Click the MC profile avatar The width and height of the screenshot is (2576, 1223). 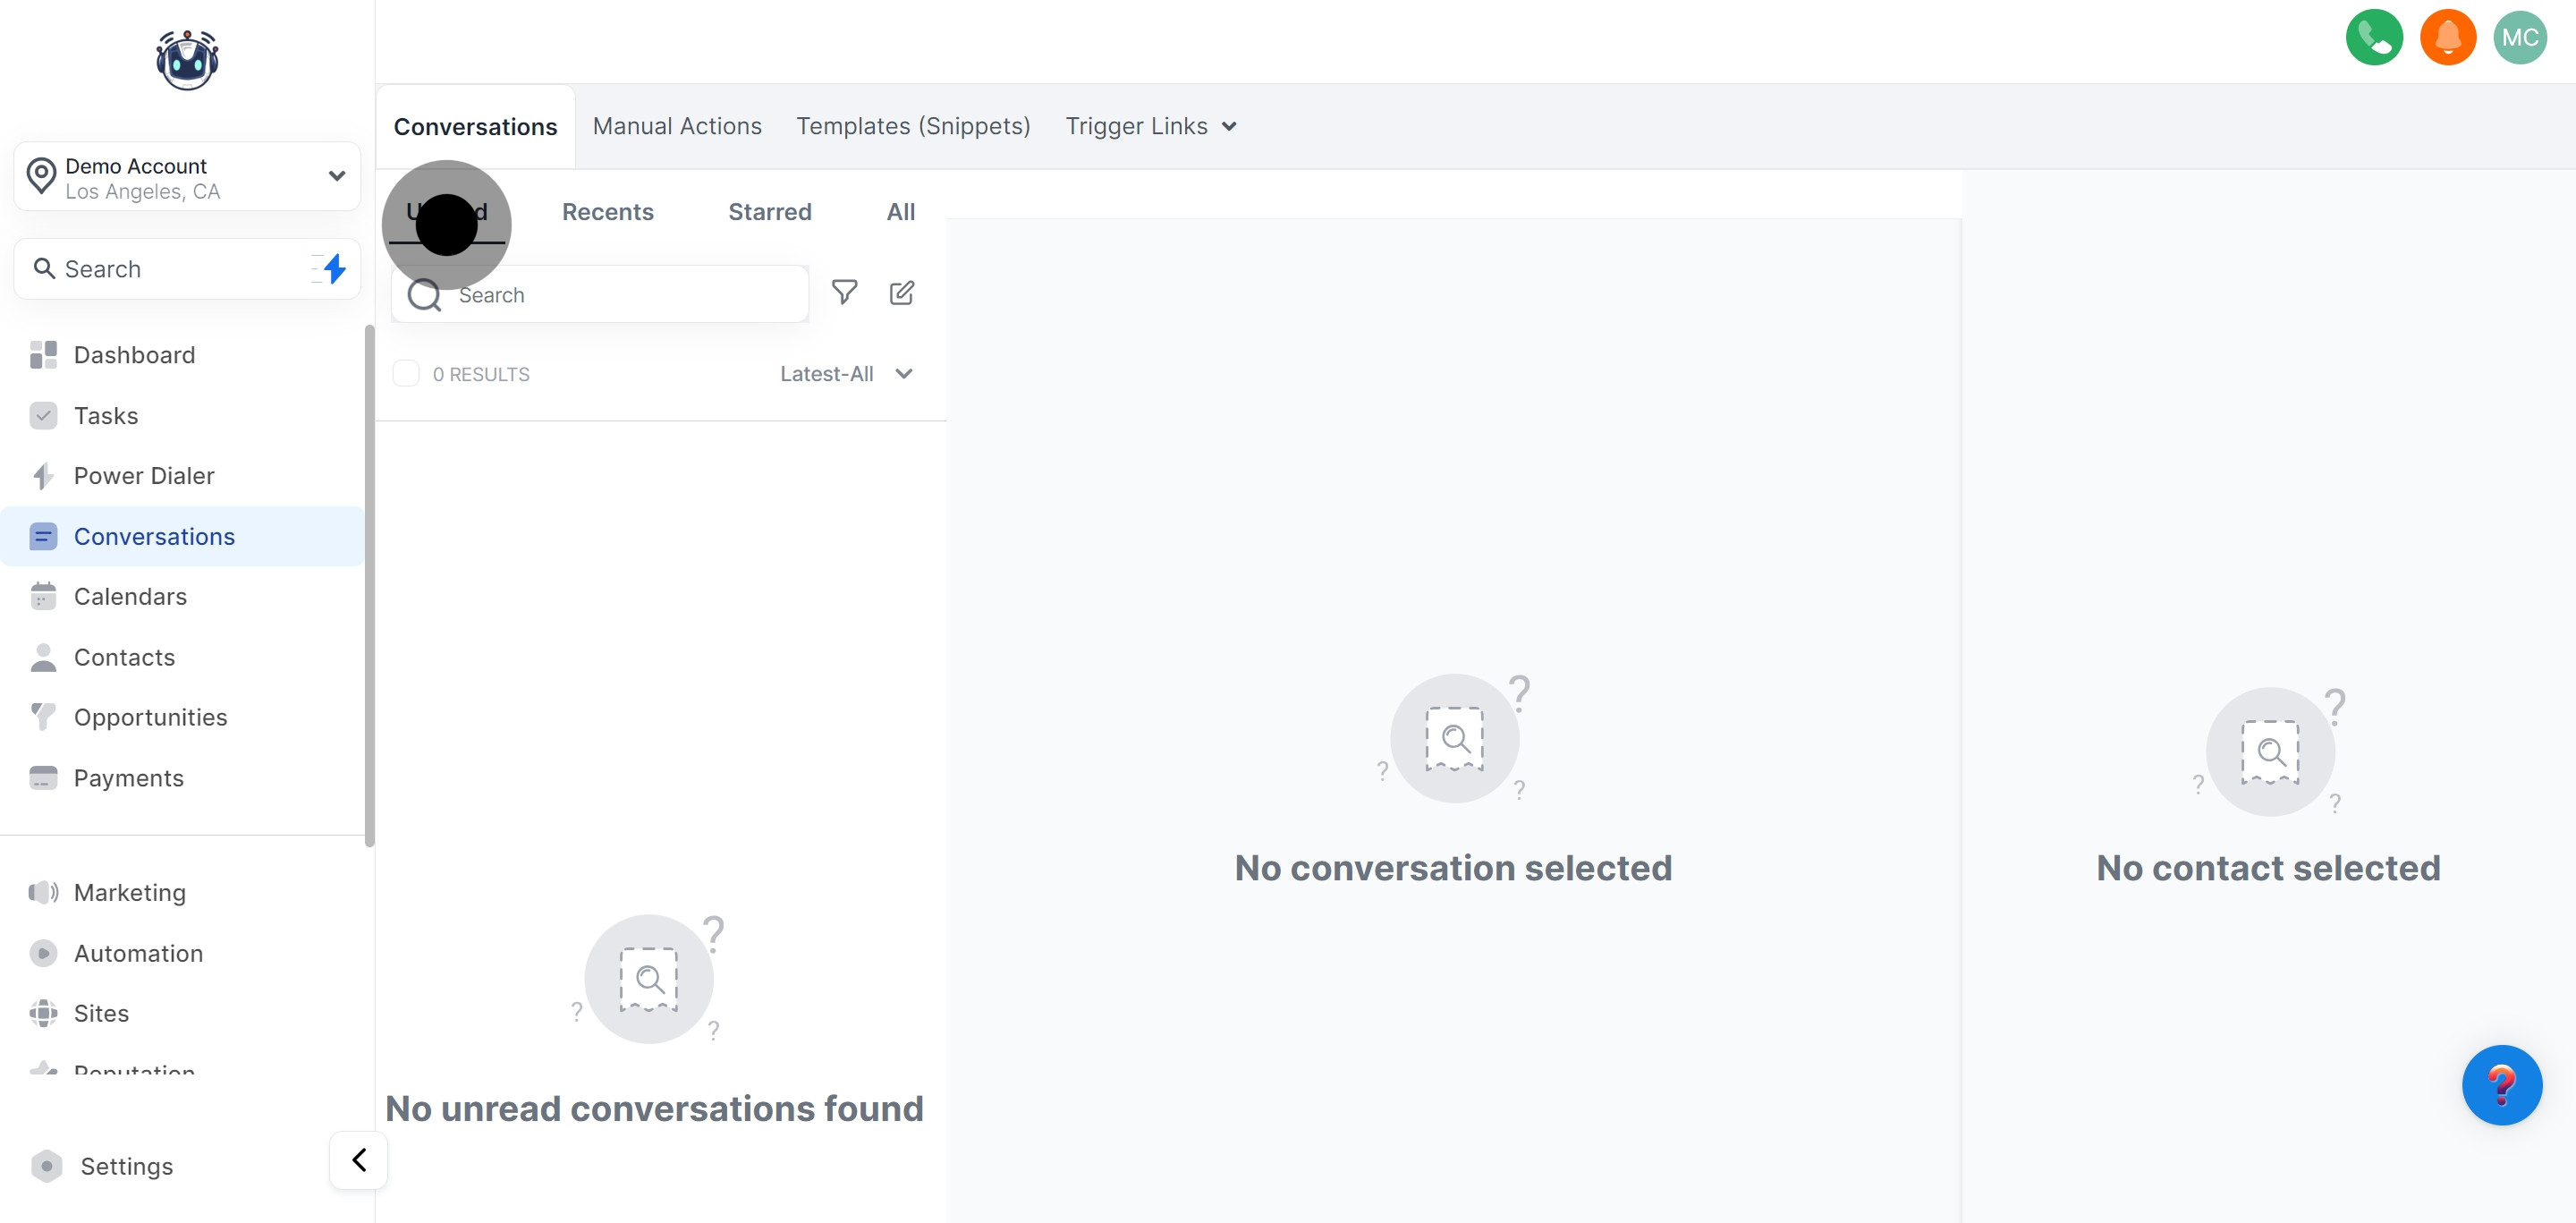click(x=2519, y=38)
